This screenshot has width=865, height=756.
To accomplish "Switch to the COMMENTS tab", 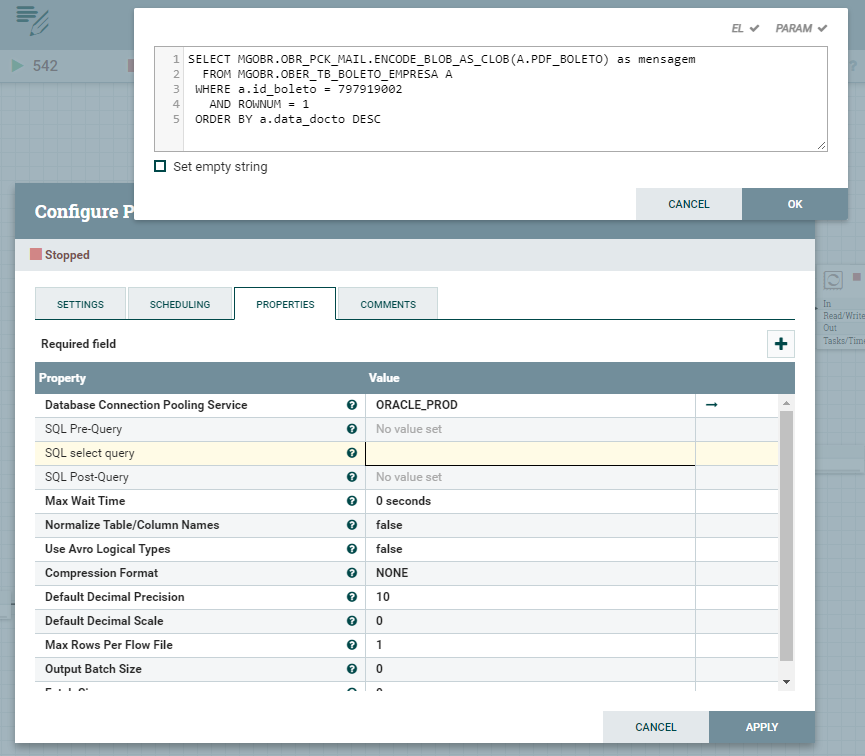I will click(x=388, y=304).
